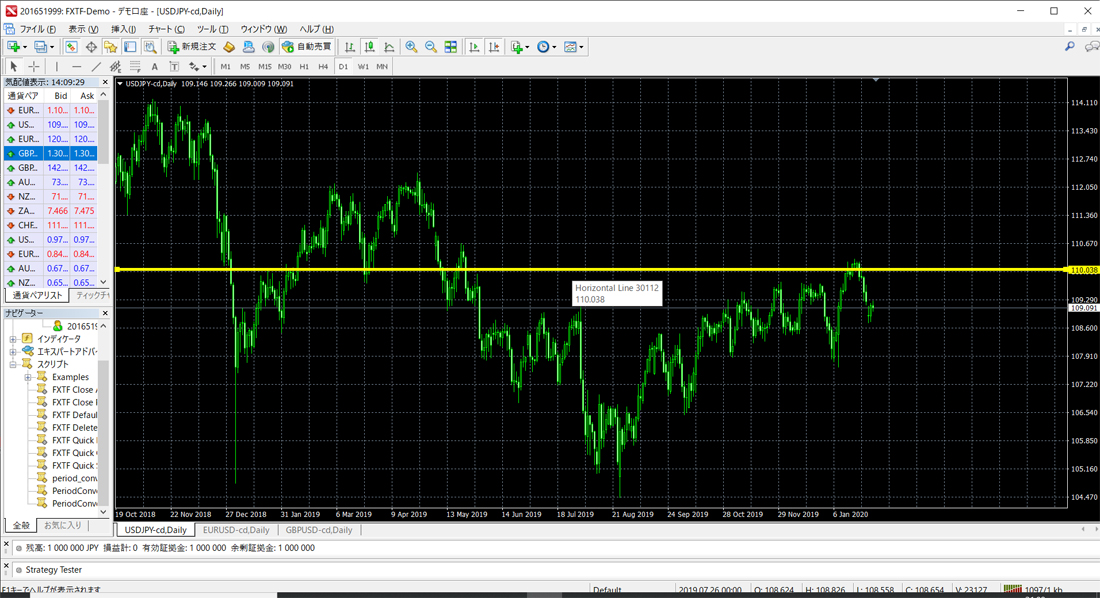Open arrows objects dropdown
The width and height of the screenshot is (1100, 598).
pyautogui.click(x=198, y=67)
